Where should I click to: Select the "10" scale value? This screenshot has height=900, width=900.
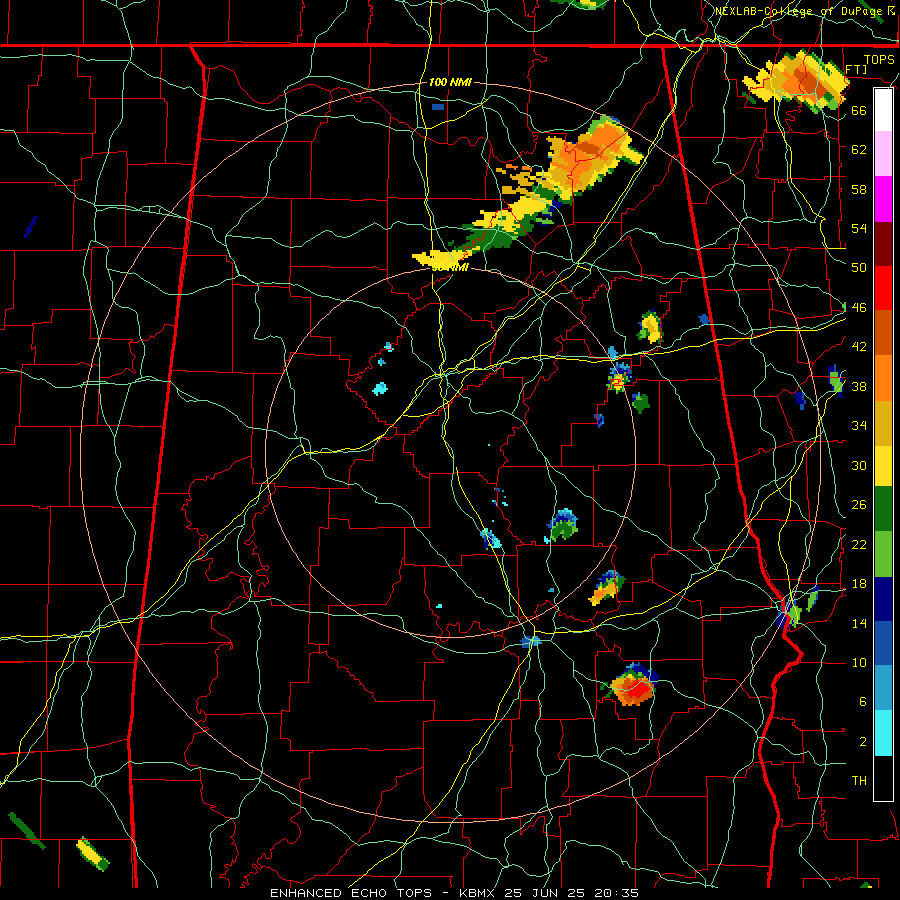click(x=859, y=663)
